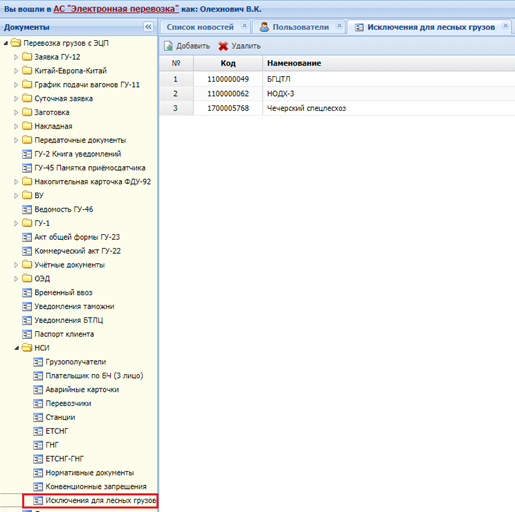The image size is (515, 512).
Task: Switch to the Список новостей tab
Action: (200, 27)
